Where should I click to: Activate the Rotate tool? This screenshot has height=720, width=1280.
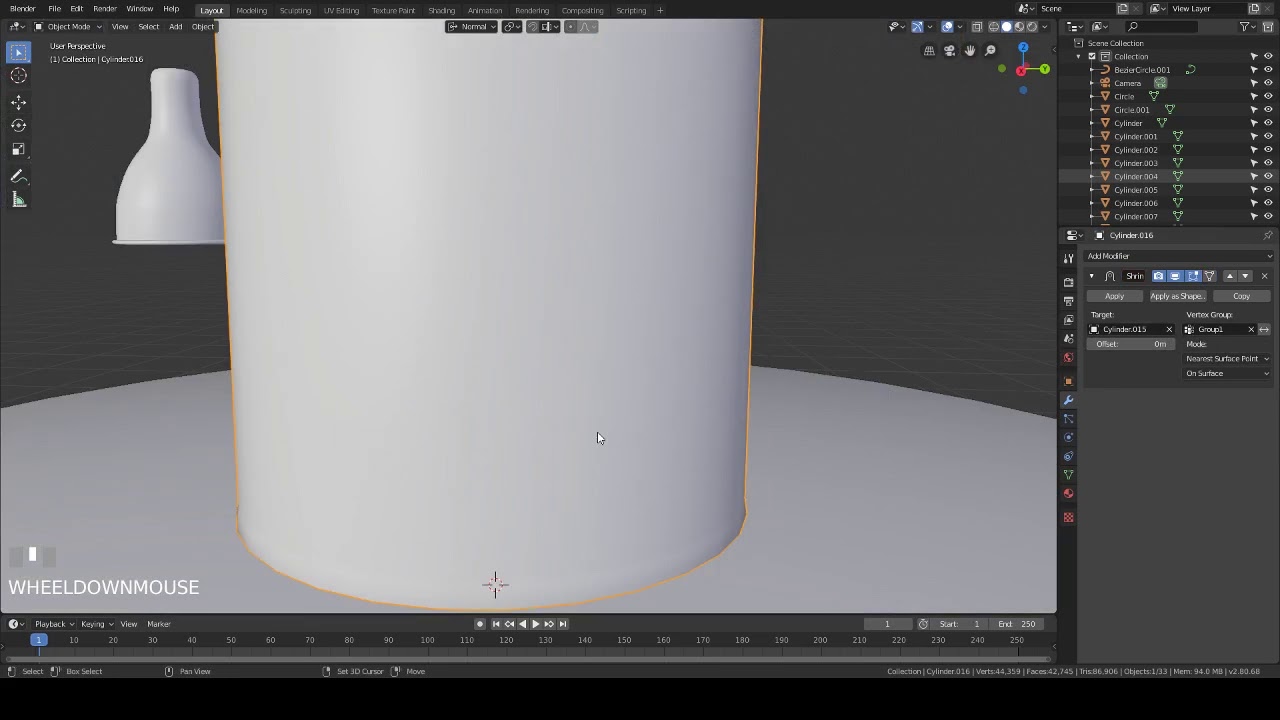tap(18, 125)
